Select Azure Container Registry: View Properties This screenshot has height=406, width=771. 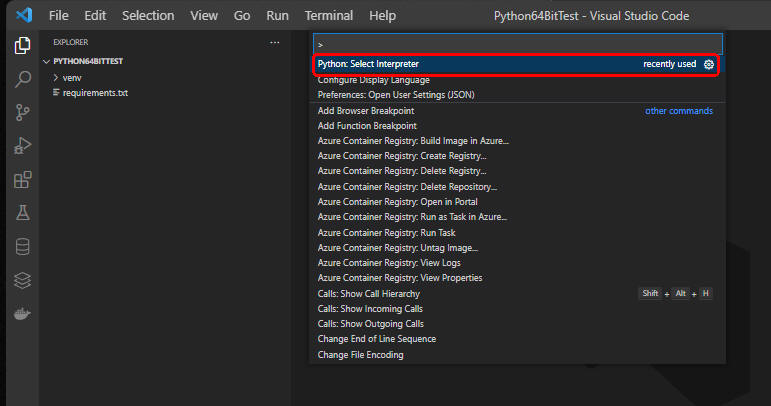(518, 278)
